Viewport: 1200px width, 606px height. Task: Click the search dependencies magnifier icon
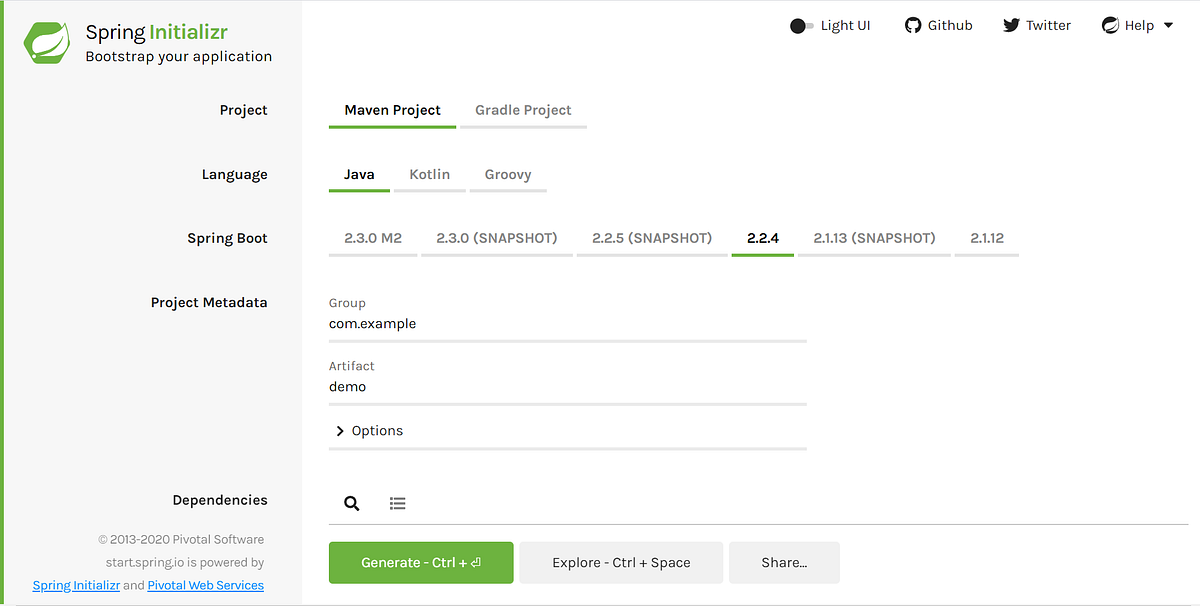point(351,503)
